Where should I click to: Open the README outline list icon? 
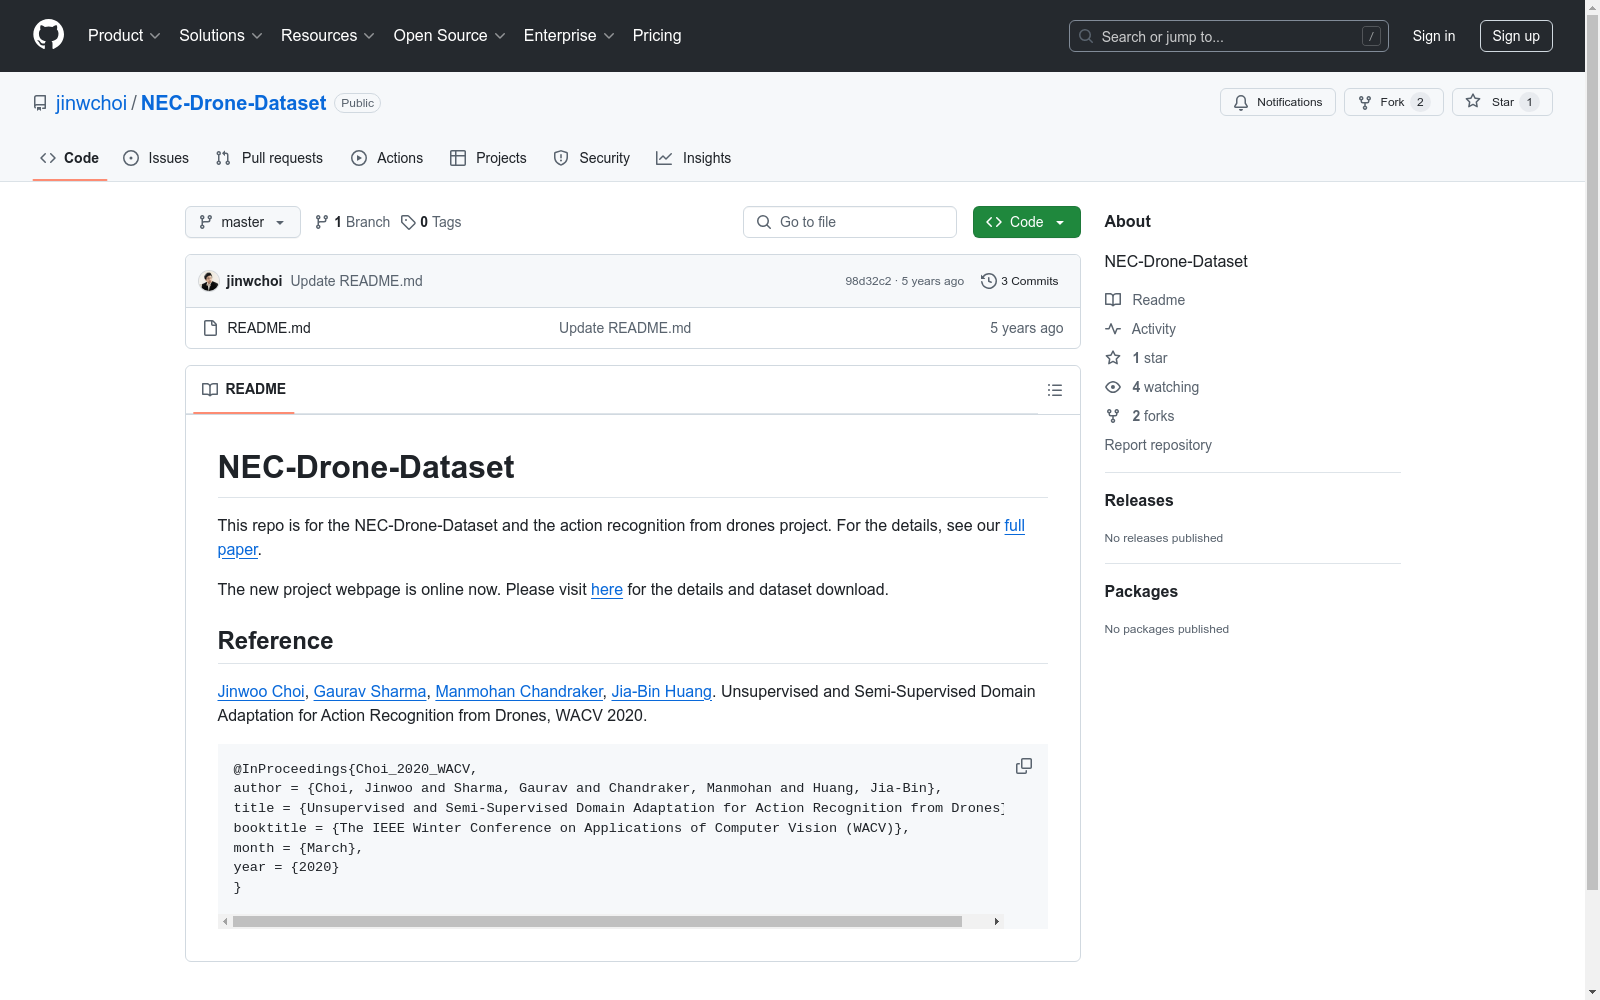1054,390
